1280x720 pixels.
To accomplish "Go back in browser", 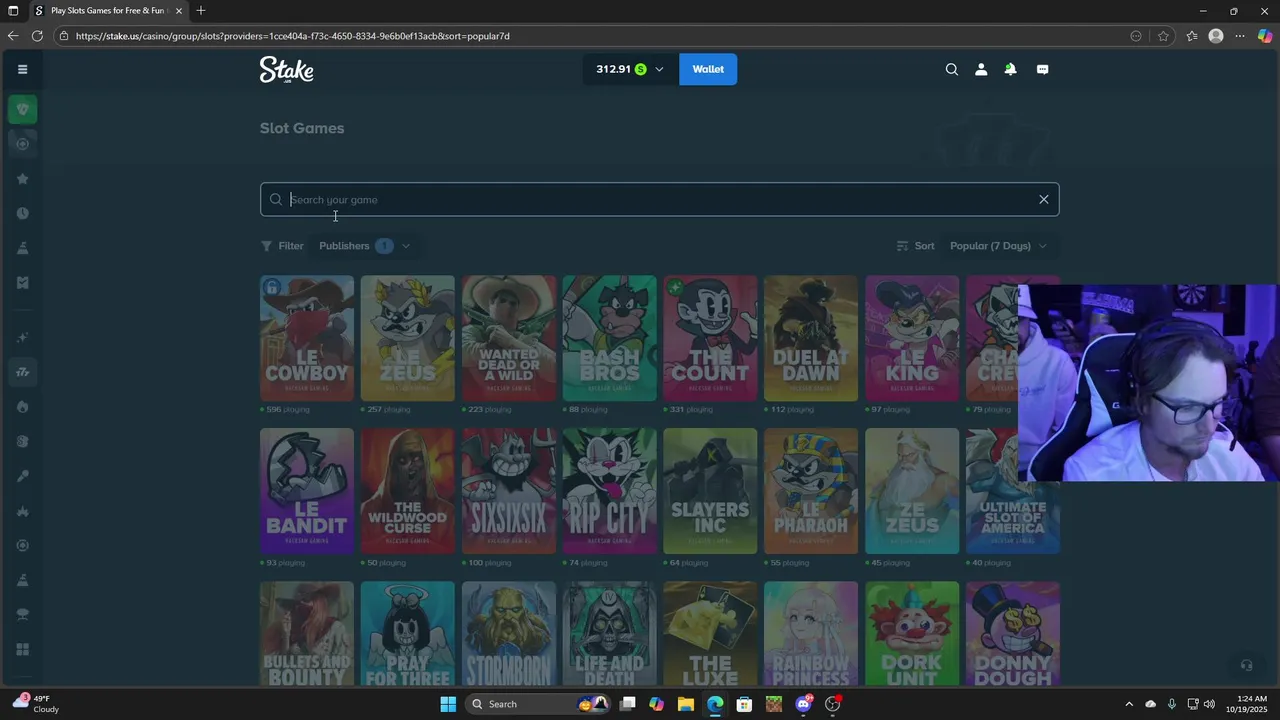I will click(x=12, y=36).
